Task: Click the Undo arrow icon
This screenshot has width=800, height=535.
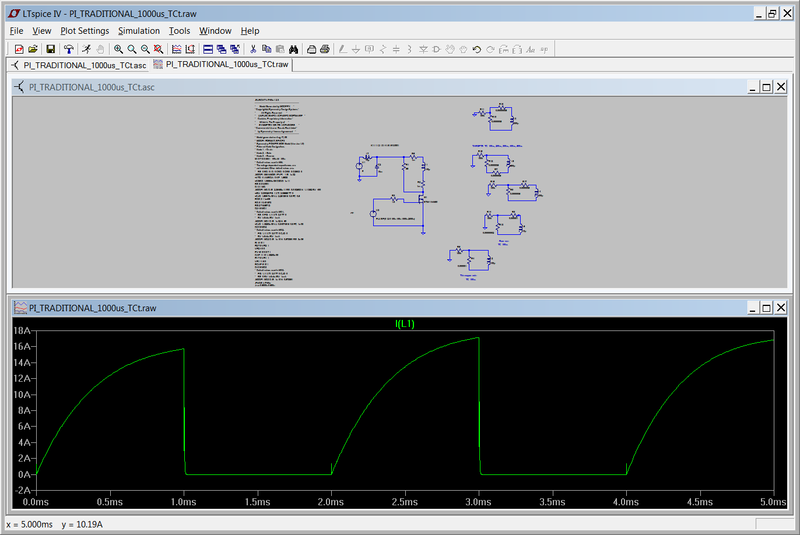Action: click(x=477, y=48)
